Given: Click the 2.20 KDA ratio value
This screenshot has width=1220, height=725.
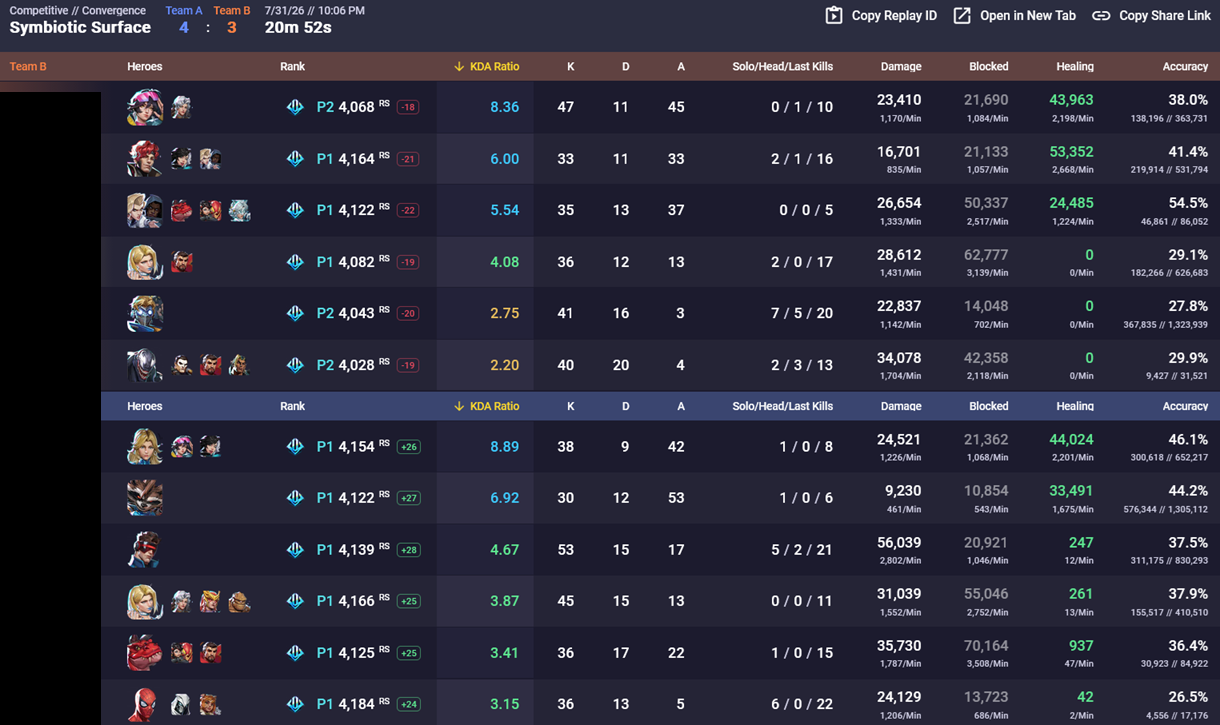Looking at the screenshot, I should point(504,365).
